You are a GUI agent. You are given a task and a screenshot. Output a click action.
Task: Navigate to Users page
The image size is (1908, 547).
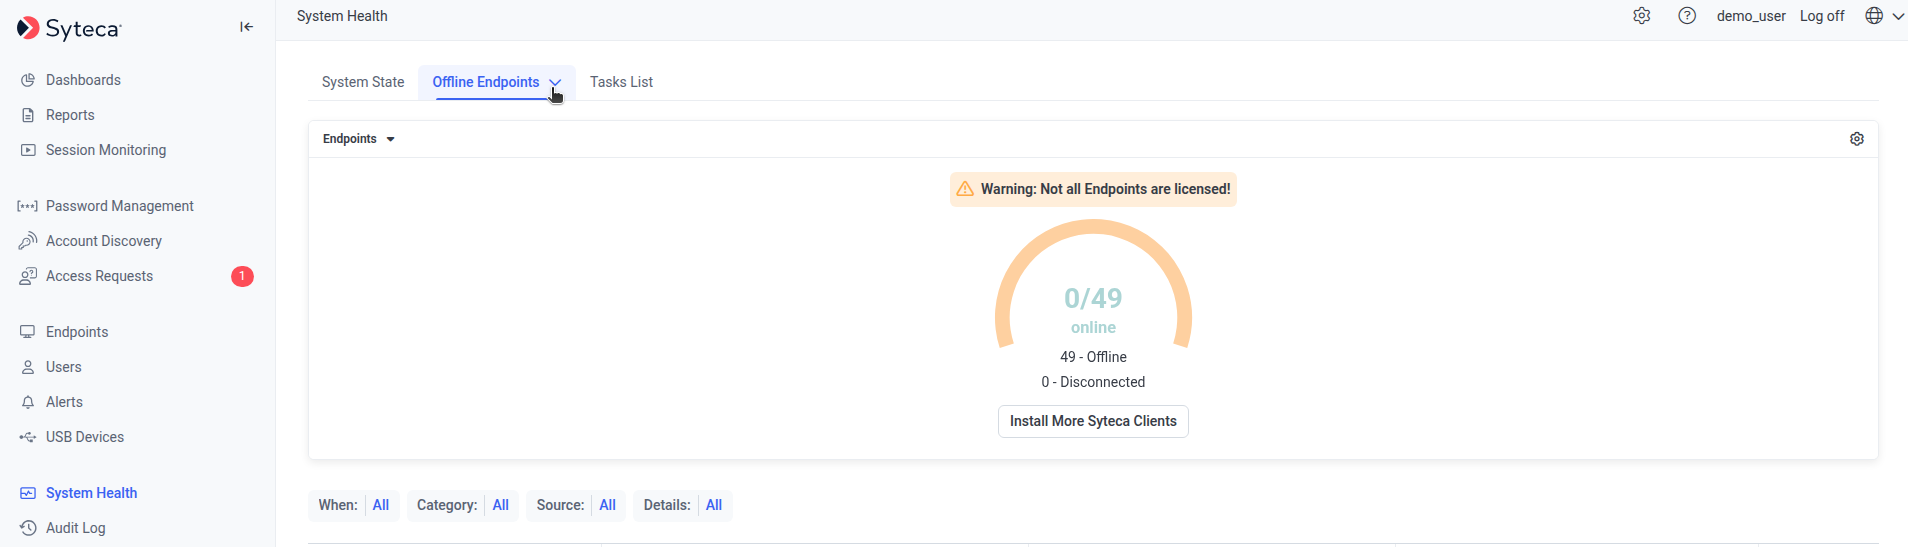[64, 367]
